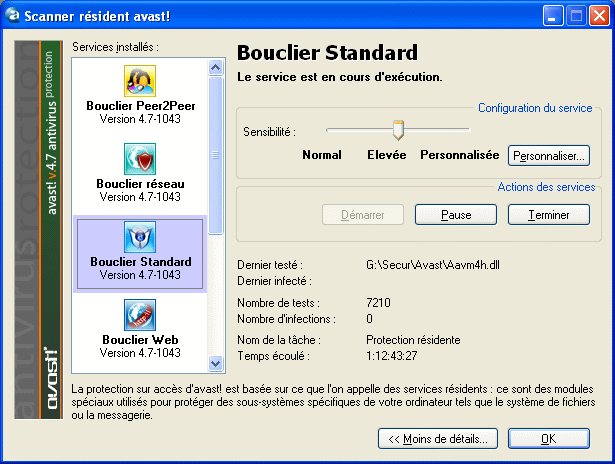Click the service running status text
This screenshot has height=464, width=615.
(x=340, y=77)
